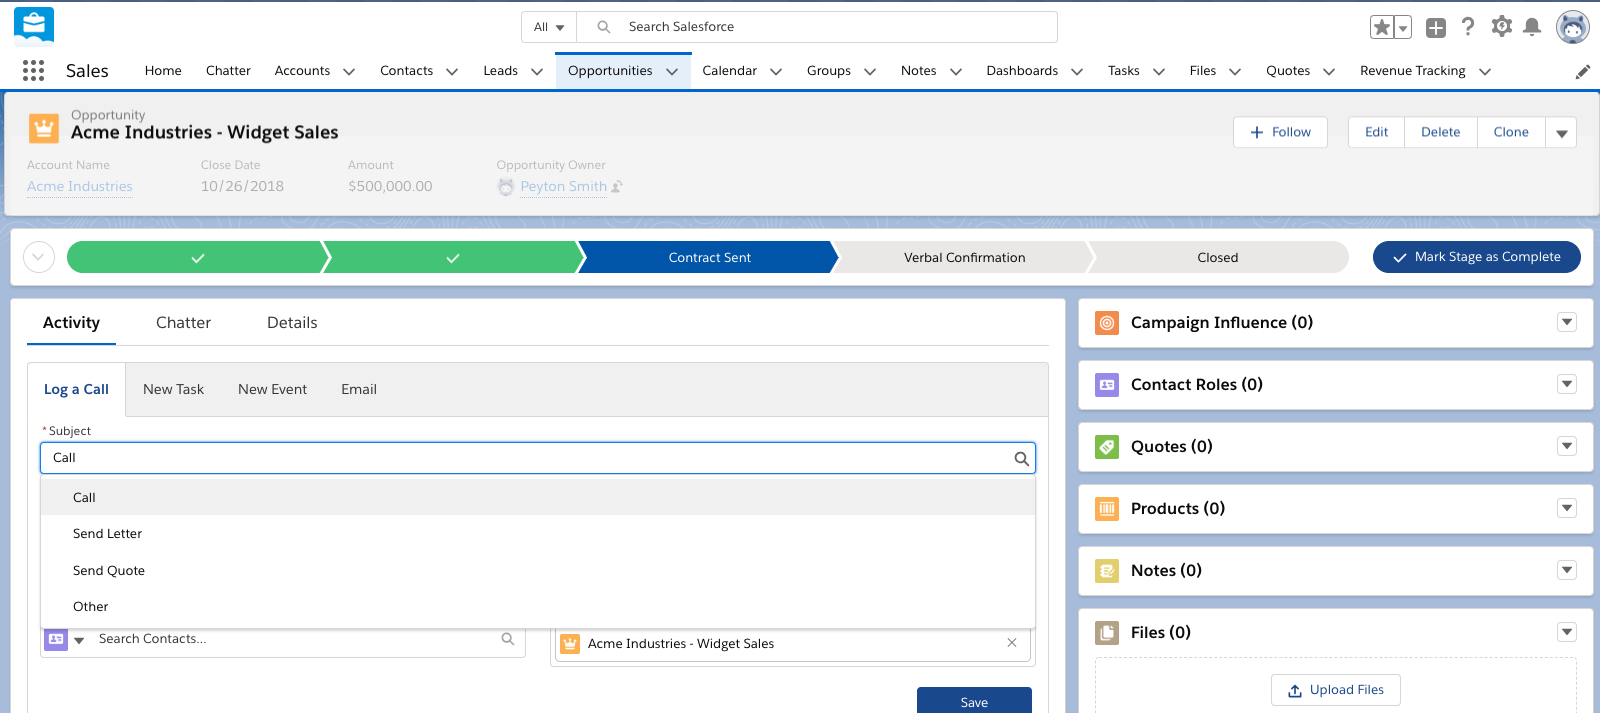Click the Clone button

[1511, 132]
